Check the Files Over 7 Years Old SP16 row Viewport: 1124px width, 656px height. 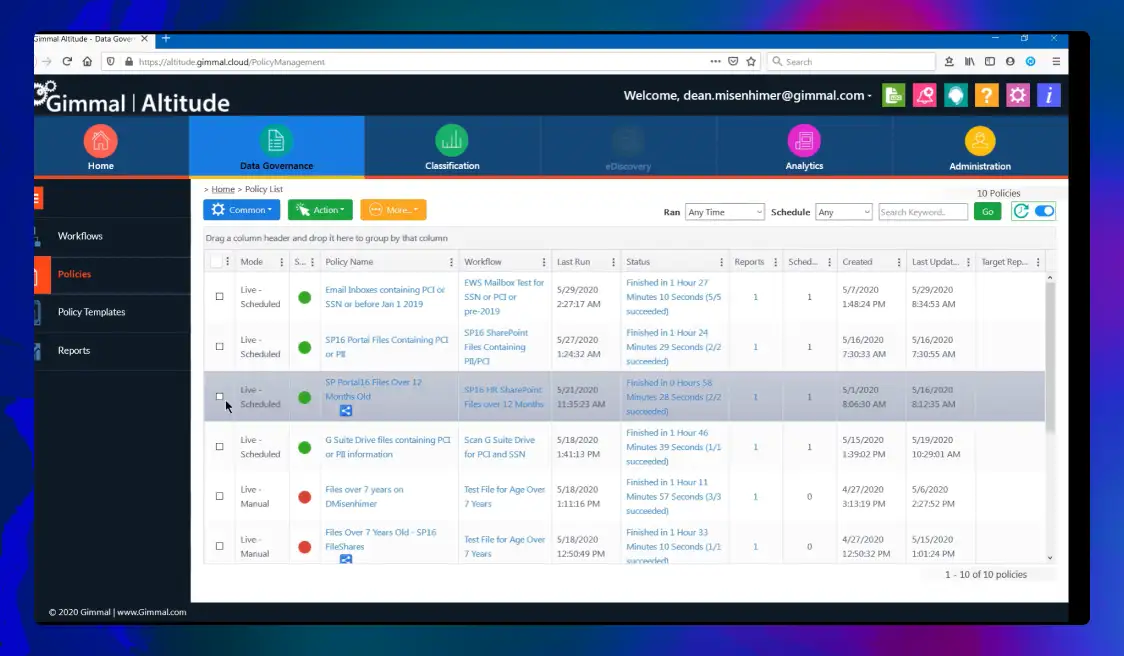pyautogui.click(x=219, y=546)
